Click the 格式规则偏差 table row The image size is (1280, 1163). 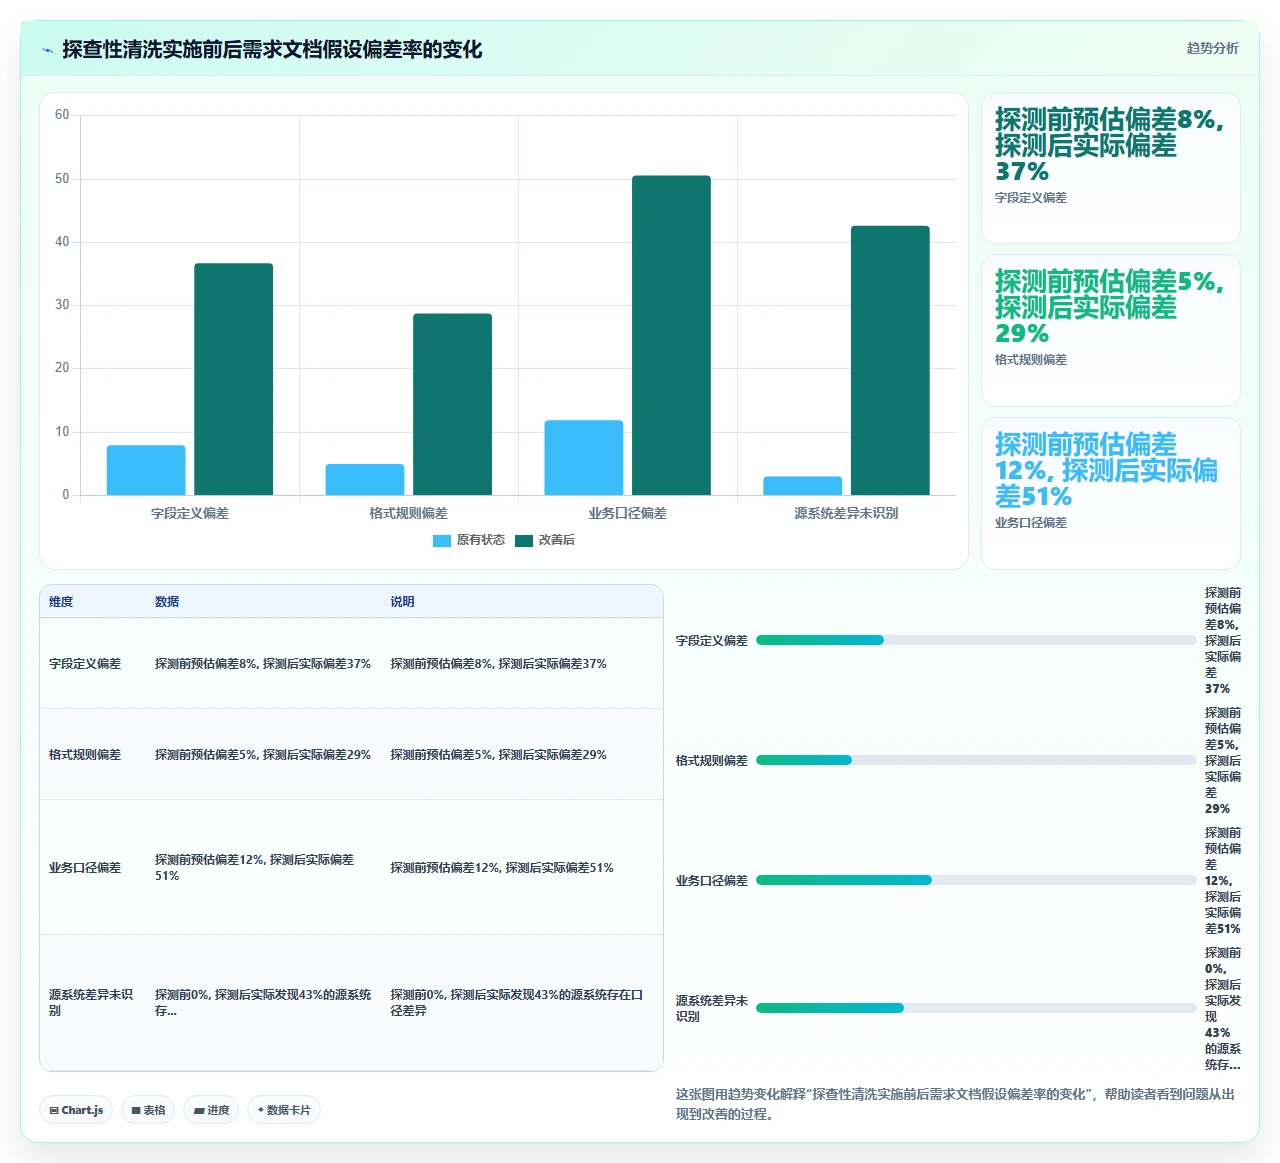[351, 754]
